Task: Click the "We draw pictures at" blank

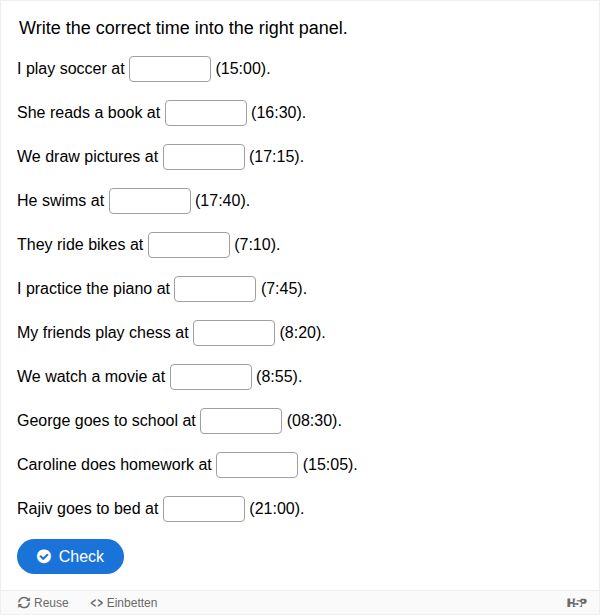Action: point(203,157)
